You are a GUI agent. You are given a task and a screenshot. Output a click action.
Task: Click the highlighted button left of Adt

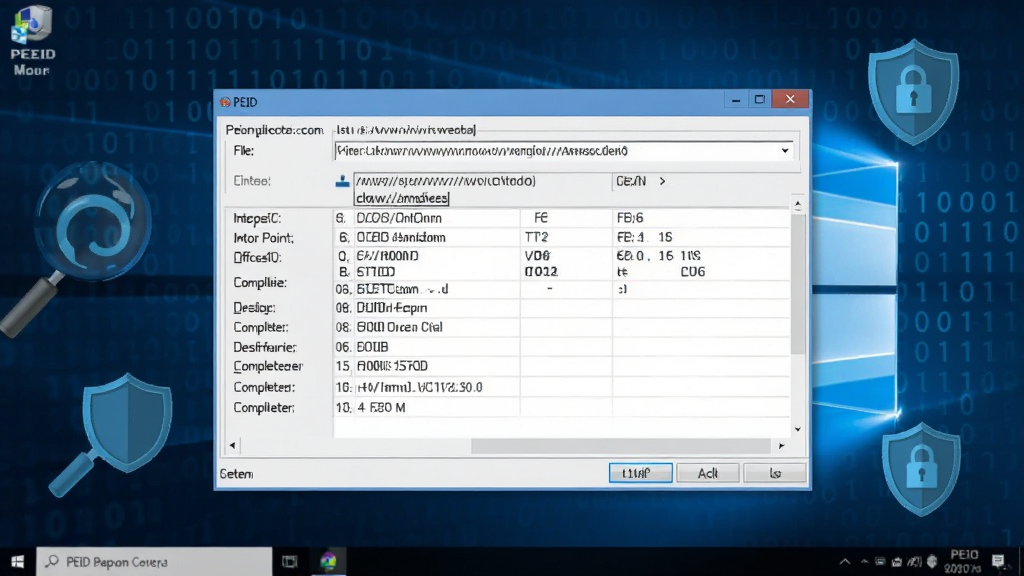tap(640, 473)
